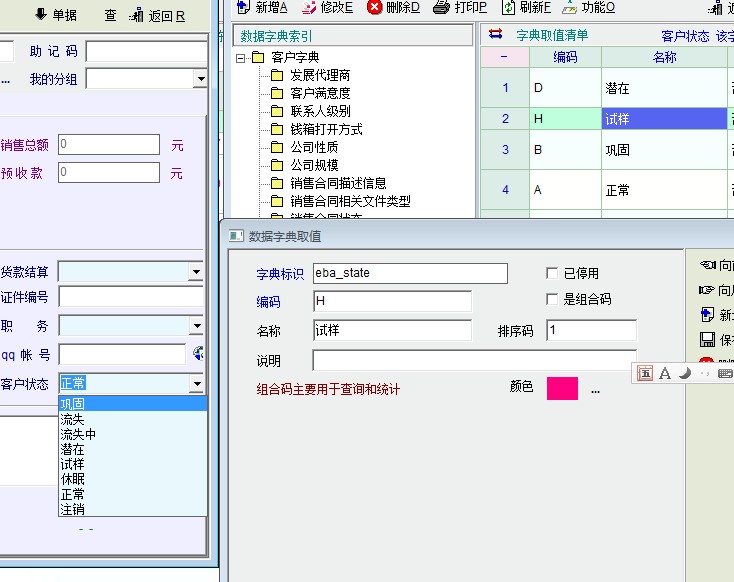
Task: Click the pink 颜色 color swatch
Action: [562, 389]
